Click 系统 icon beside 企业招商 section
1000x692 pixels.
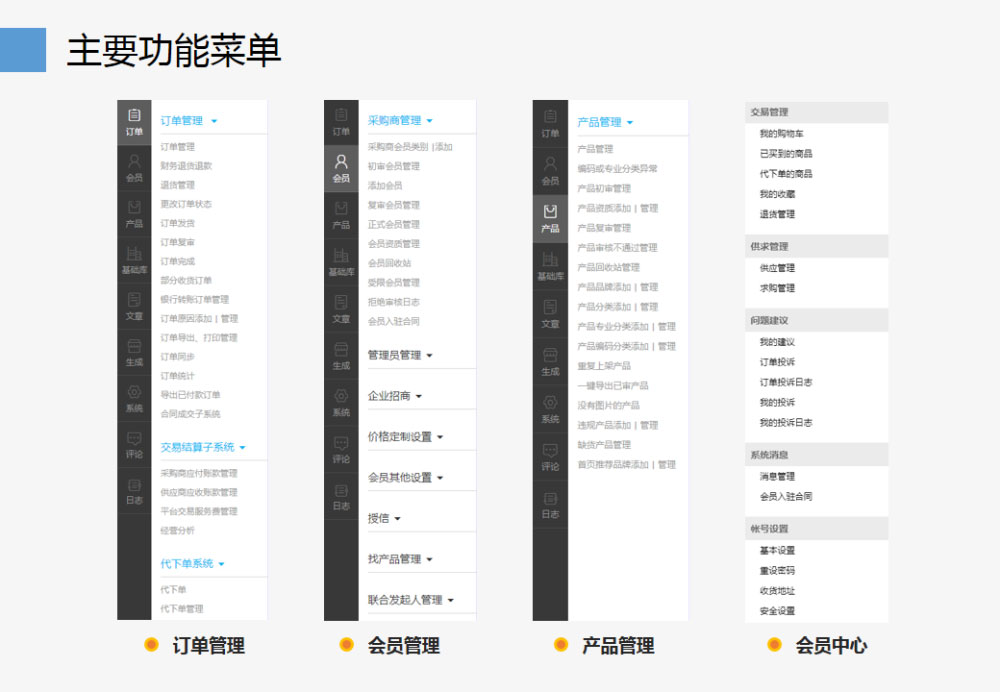[341, 403]
